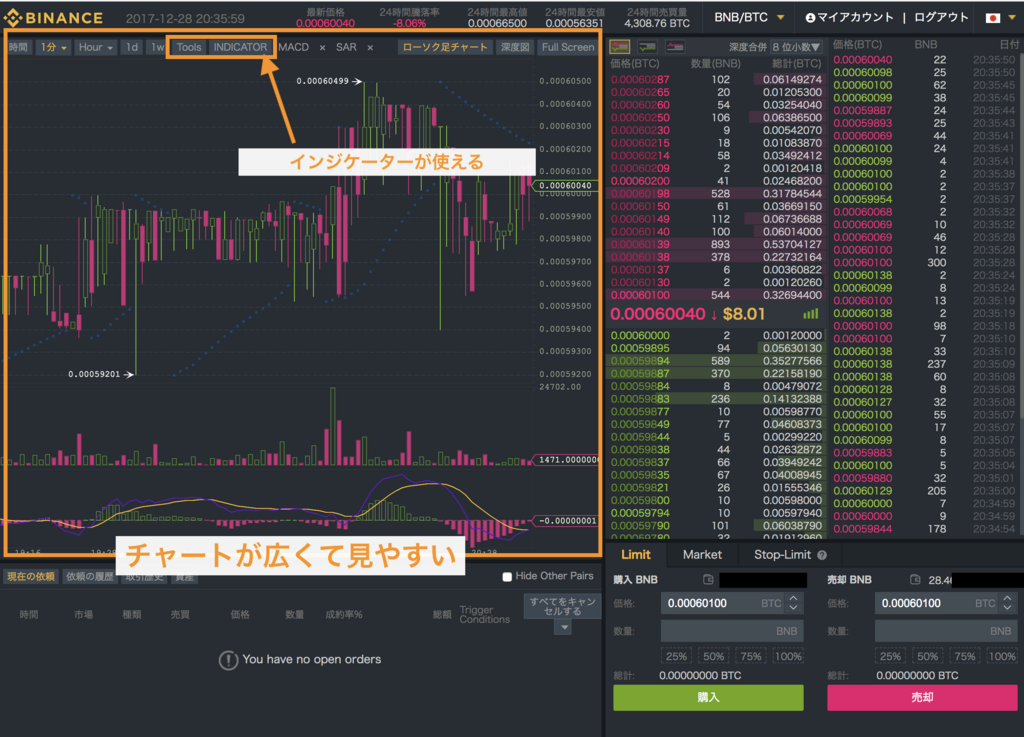
Task: Focus the sell 数量 BNB quantity field
Action: click(946, 631)
